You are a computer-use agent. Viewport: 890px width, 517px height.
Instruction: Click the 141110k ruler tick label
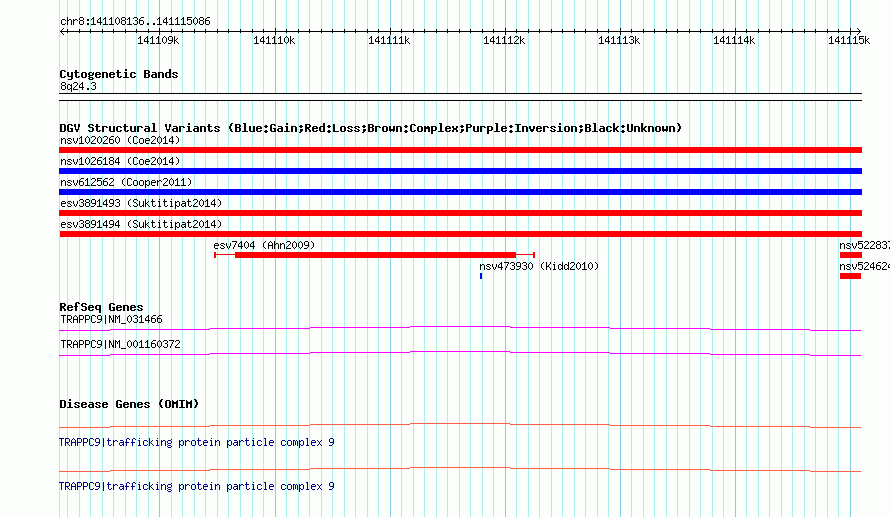[274, 40]
